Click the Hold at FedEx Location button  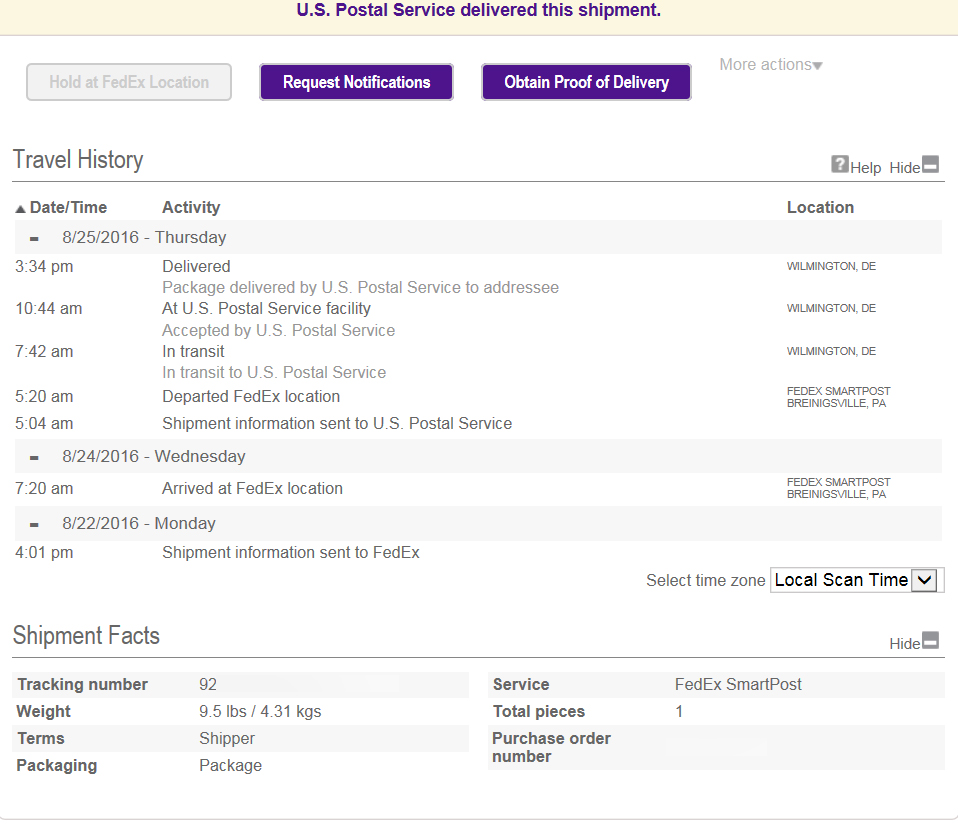(x=129, y=82)
